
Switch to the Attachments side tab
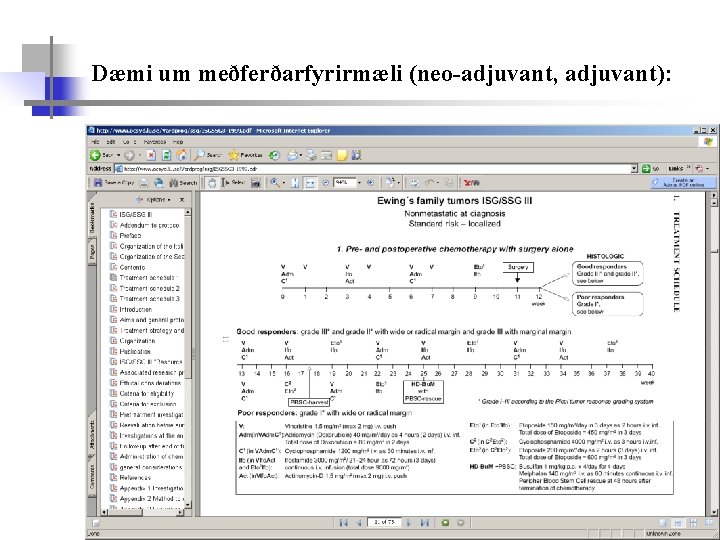click(x=91, y=434)
